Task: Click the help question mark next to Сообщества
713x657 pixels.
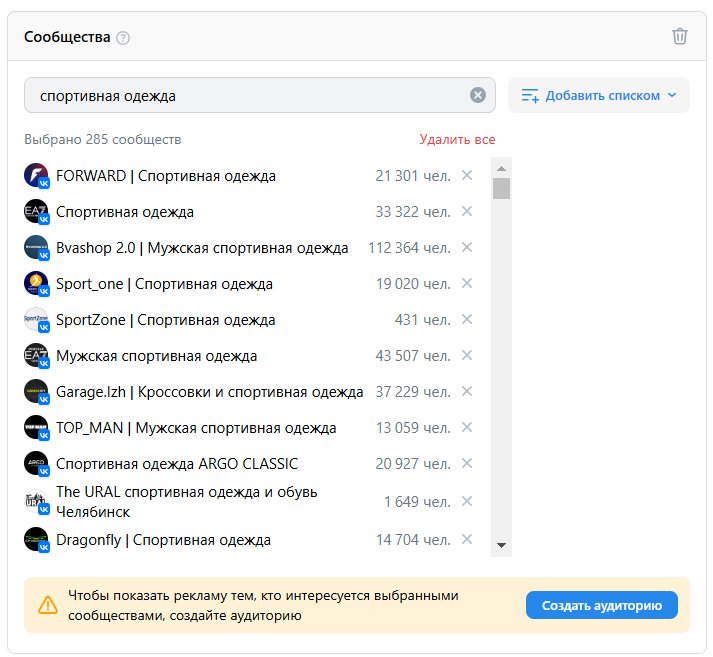Action: pyautogui.click(x=123, y=38)
